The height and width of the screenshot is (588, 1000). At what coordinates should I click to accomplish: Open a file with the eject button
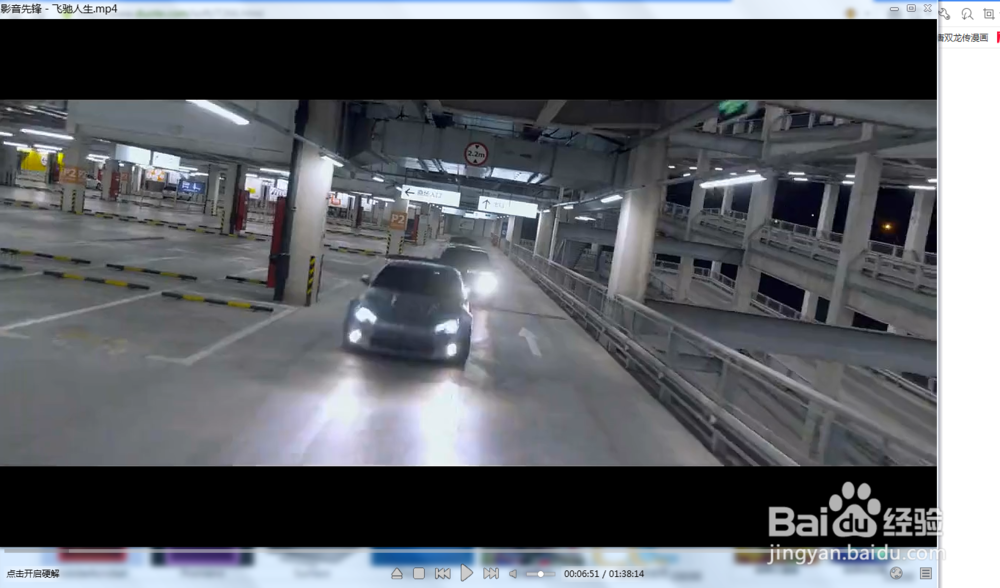397,573
